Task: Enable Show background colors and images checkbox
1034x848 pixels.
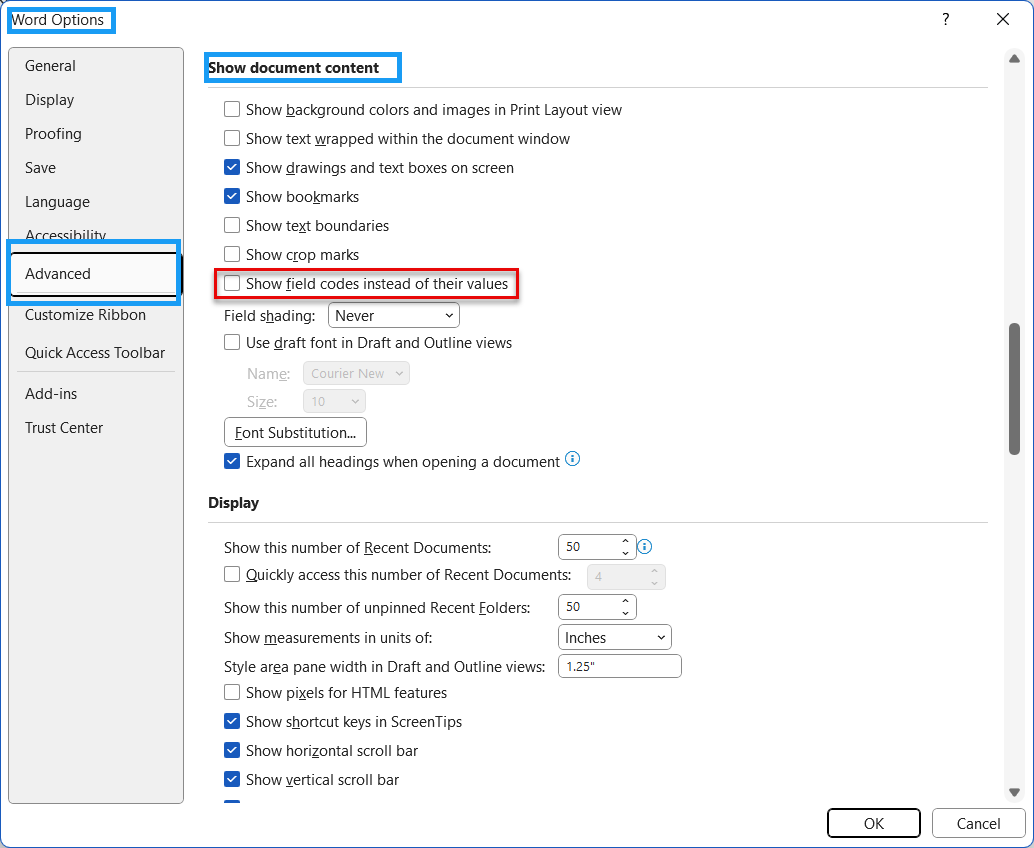Action: pyautogui.click(x=232, y=109)
